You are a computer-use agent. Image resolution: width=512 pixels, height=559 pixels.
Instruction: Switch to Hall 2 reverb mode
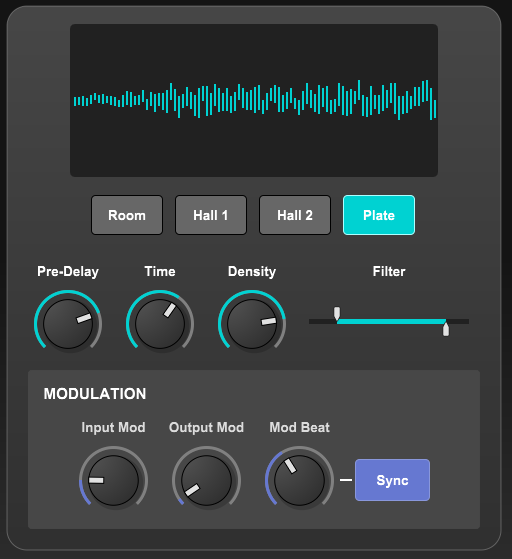click(x=295, y=215)
